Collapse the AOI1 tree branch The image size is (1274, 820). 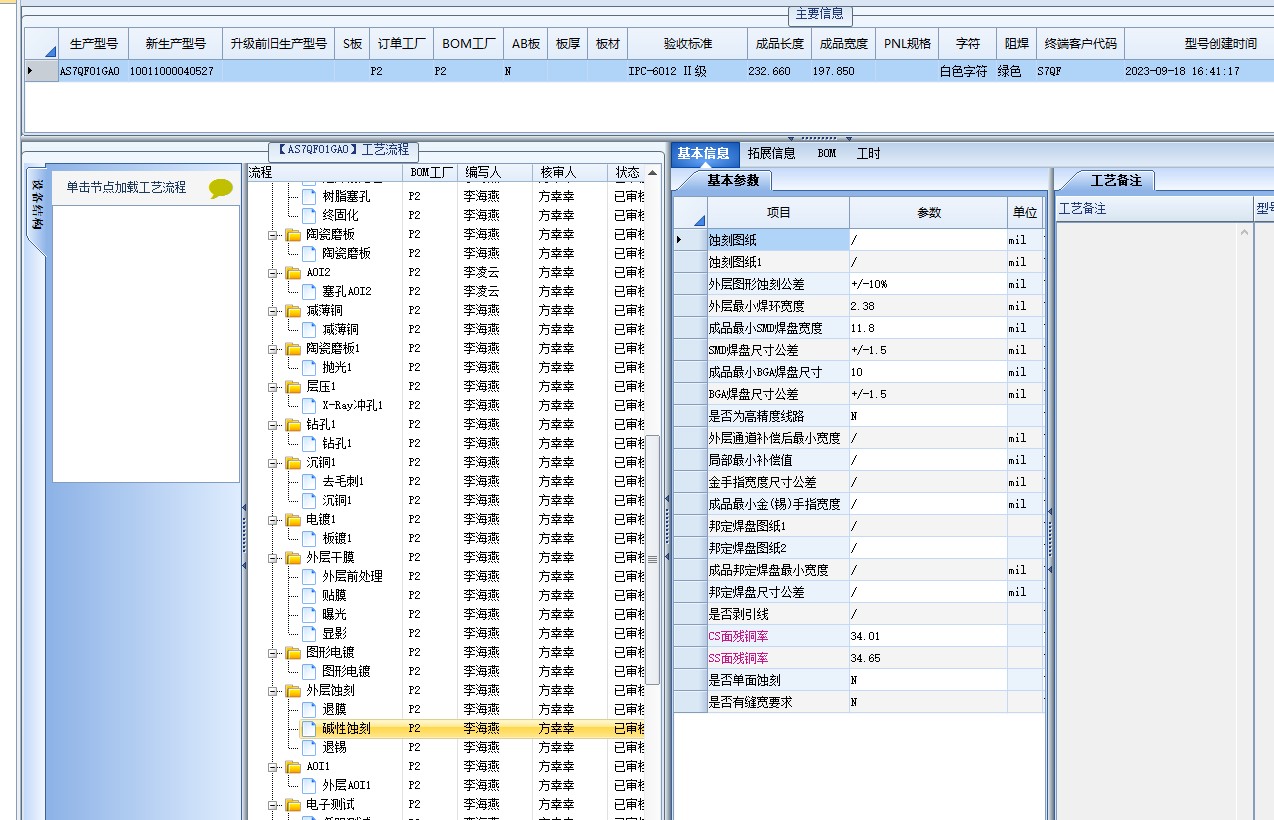[274, 766]
